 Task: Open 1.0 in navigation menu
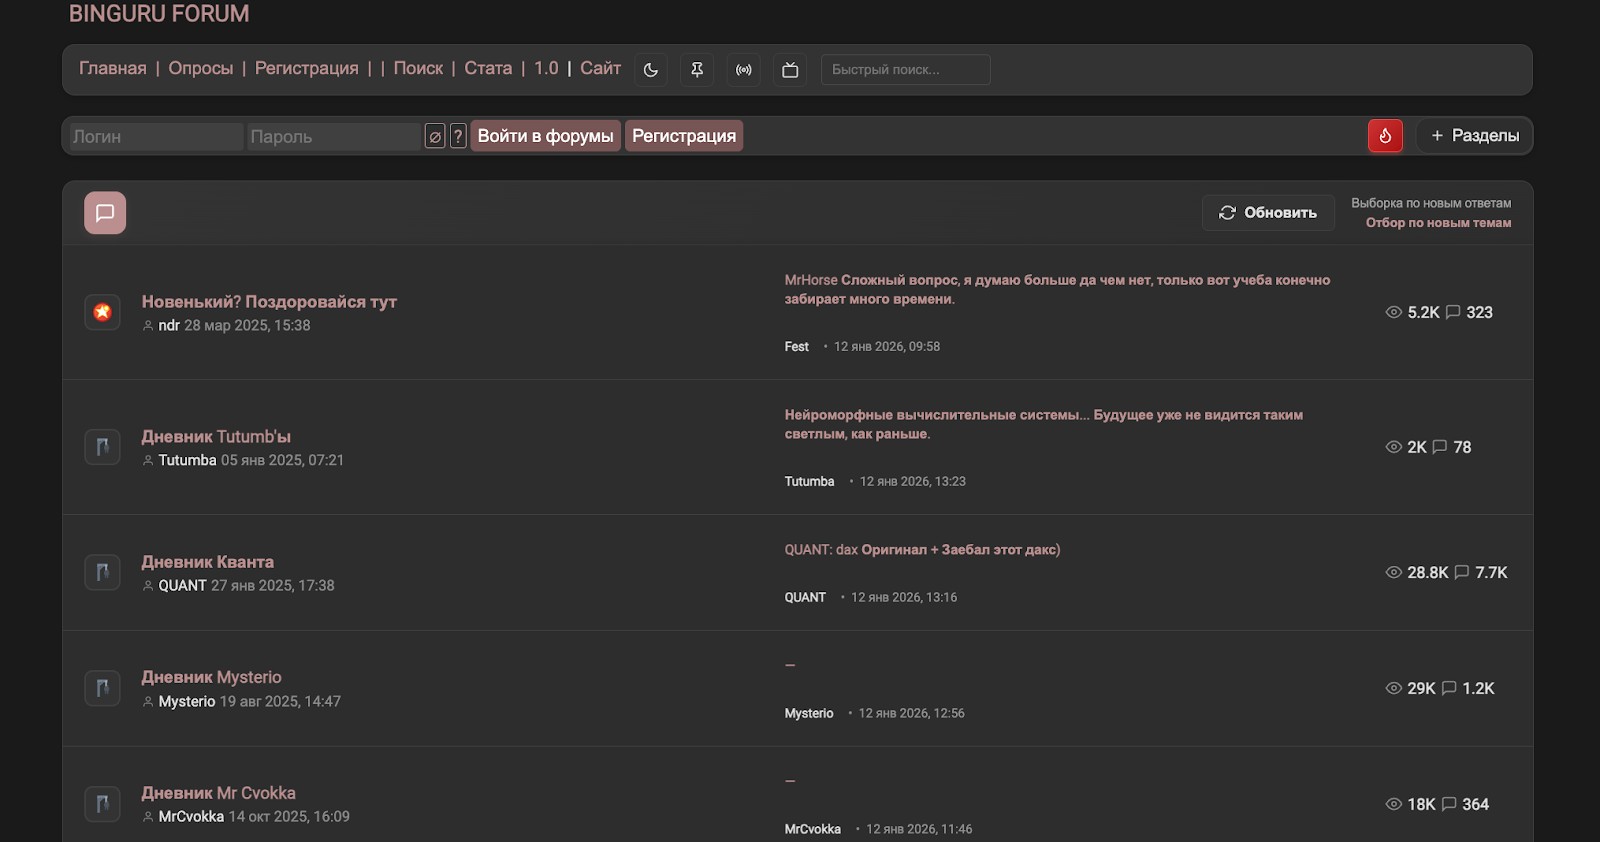(546, 68)
